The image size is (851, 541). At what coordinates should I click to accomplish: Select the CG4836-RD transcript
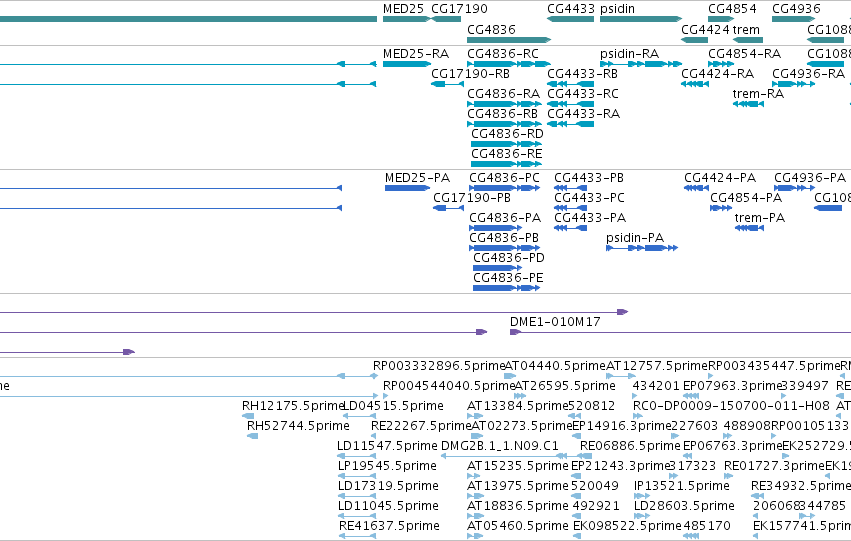point(506,144)
